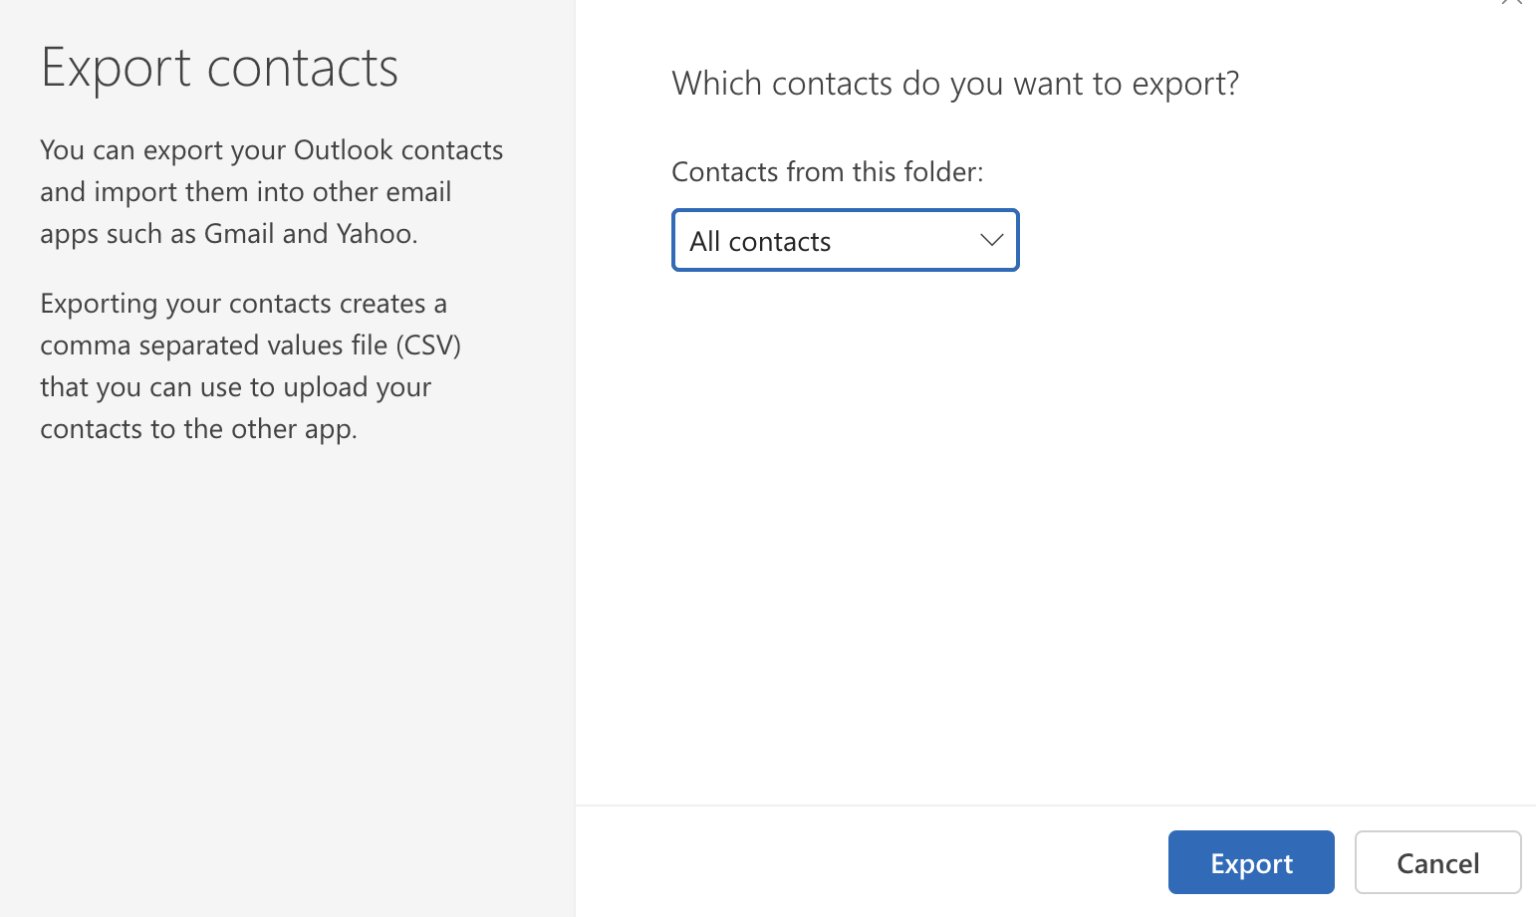Click the left sidebar panel of the dialog
Image resolution: width=1536 pixels, height=917 pixels.
(287, 600)
